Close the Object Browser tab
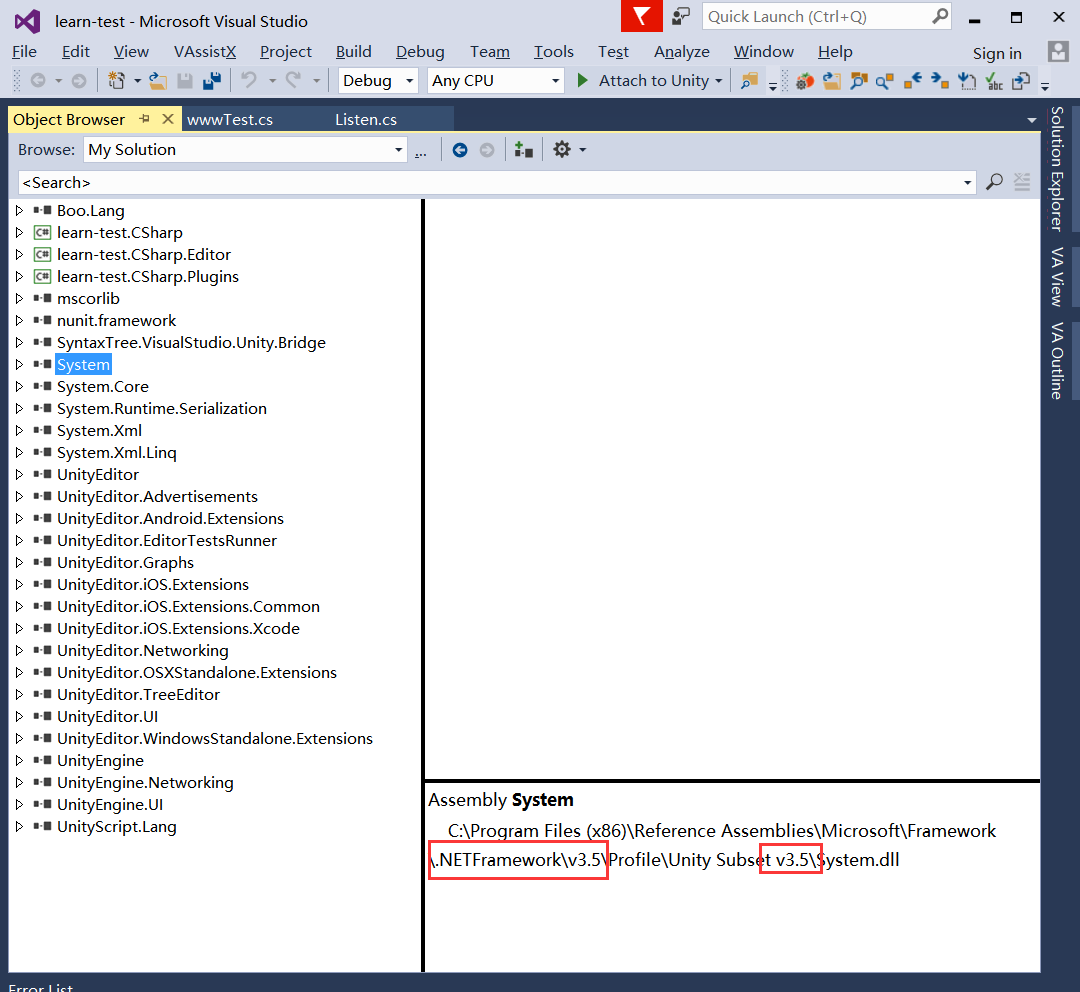1080x992 pixels. pyautogui.click(x=167, y=119)
